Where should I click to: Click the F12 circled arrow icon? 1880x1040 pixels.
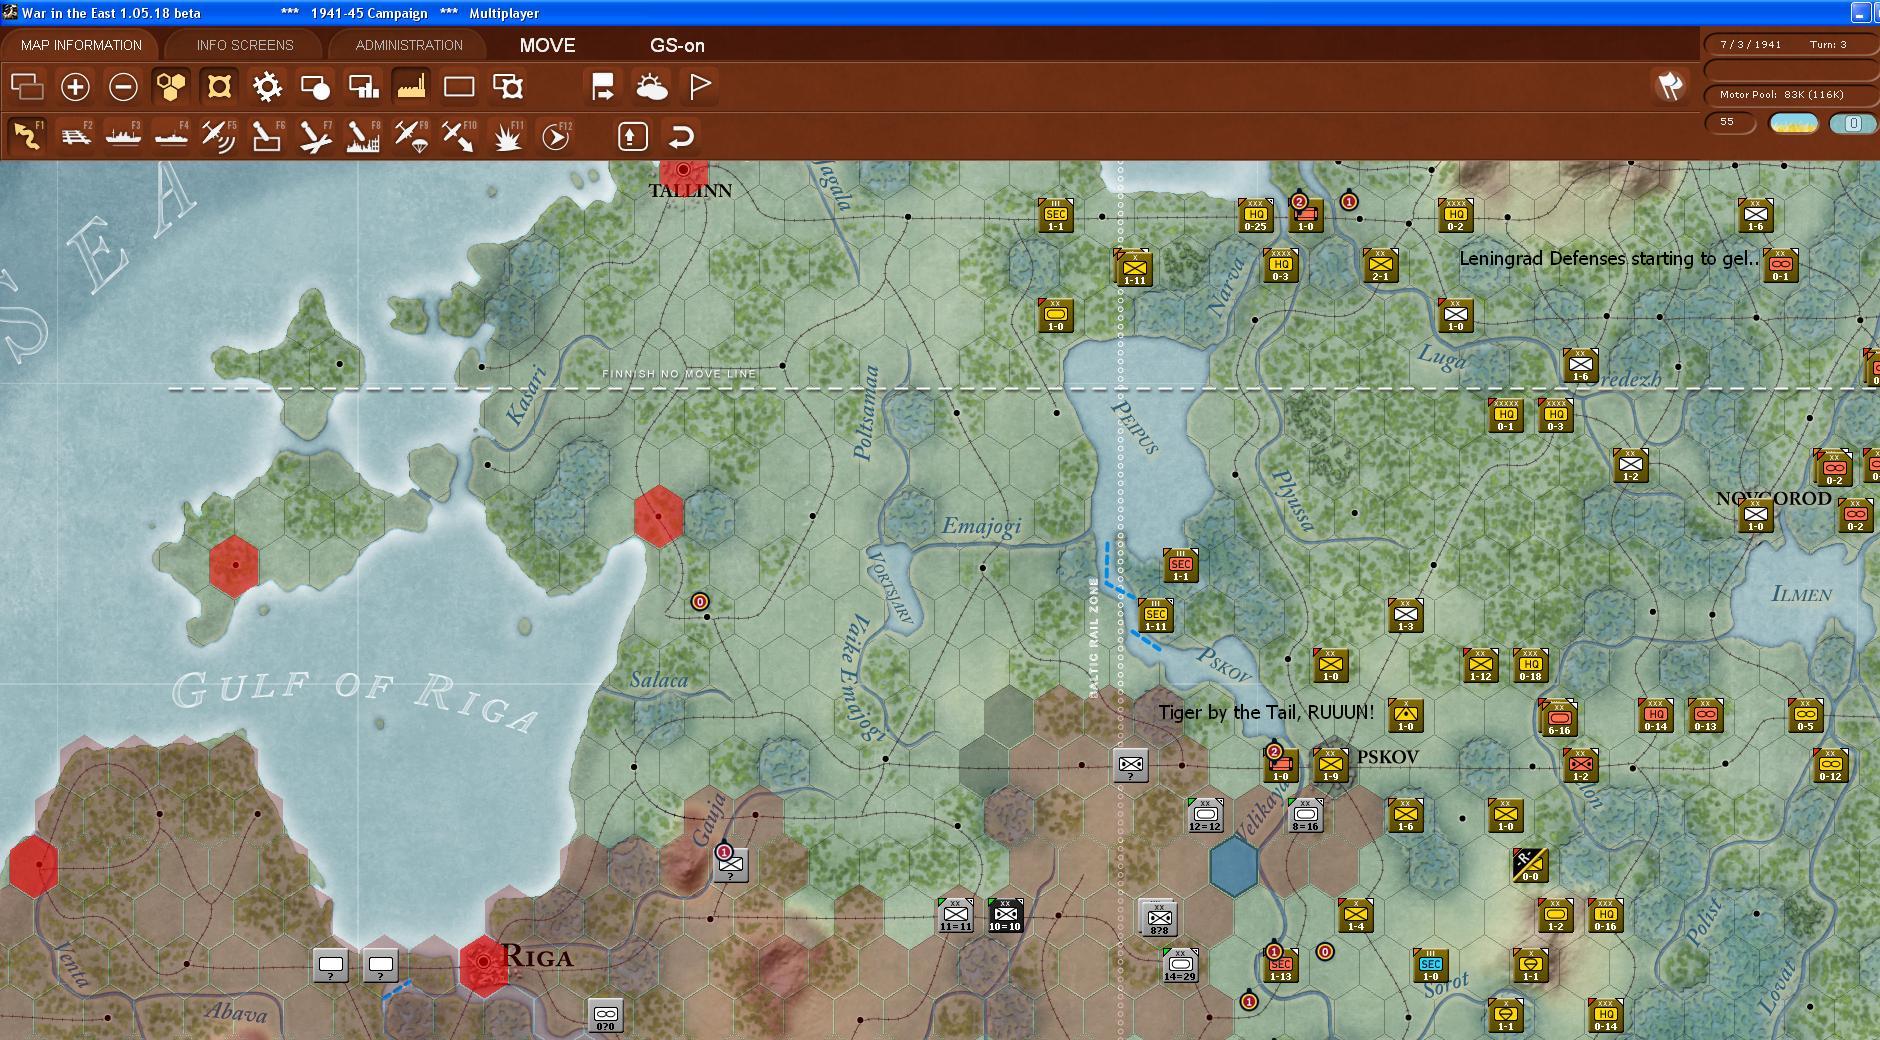click(x=555, y=136)
